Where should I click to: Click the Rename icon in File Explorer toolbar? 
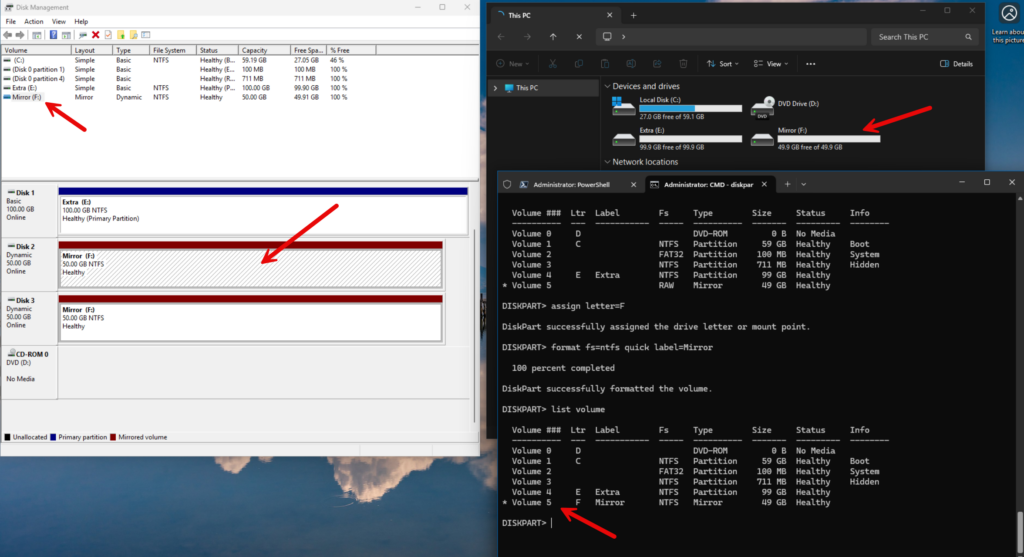point(631,64)
